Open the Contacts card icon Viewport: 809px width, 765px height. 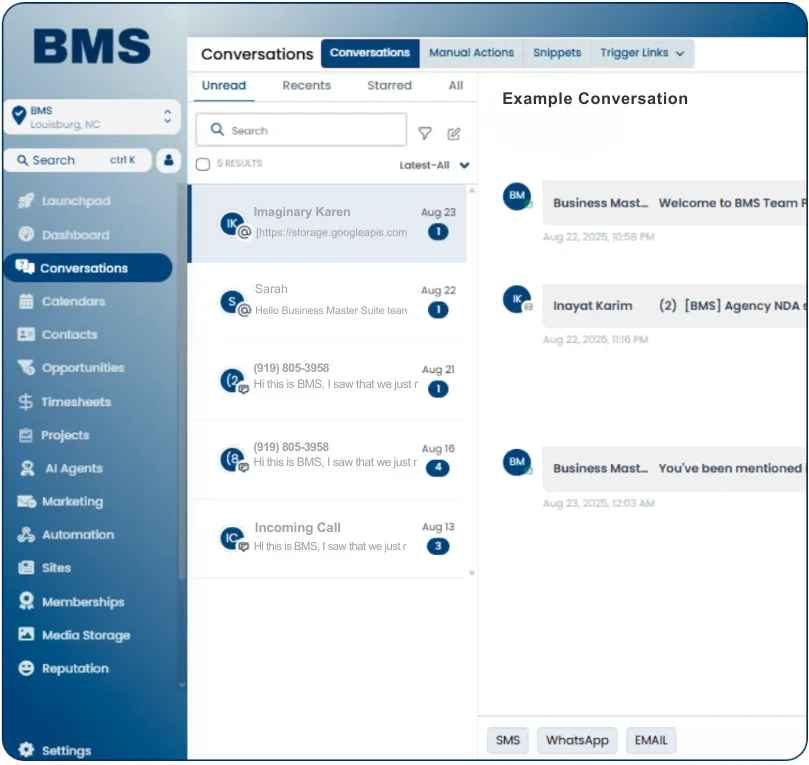(26, 334)
